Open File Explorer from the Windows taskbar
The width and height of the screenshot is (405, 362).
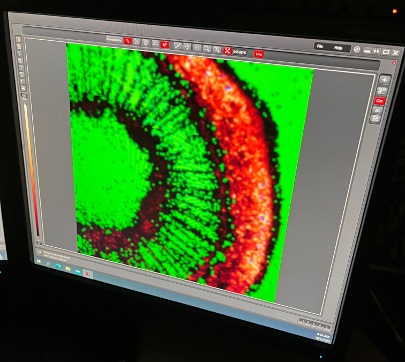[68, 268]
